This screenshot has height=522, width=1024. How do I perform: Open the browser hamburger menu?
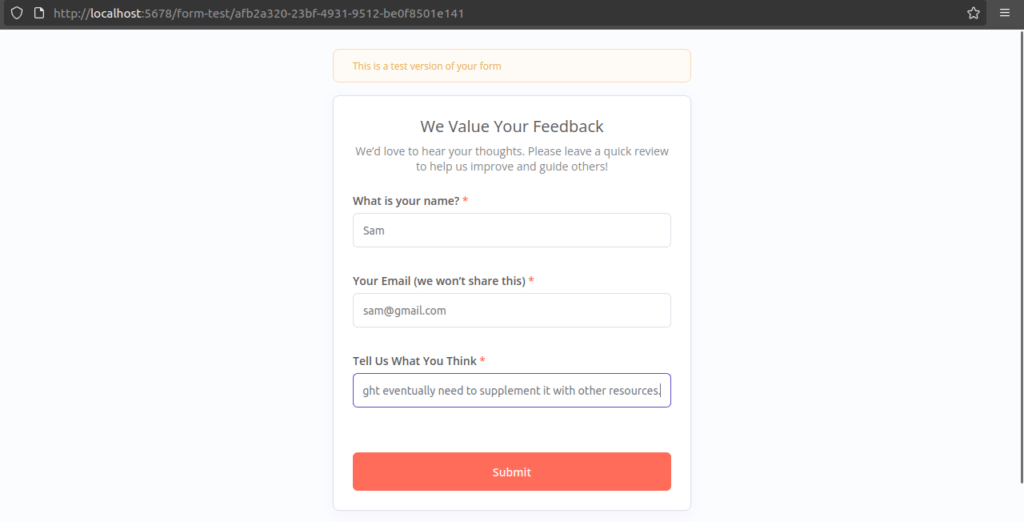pyautogui.click(x=1005, y=14)
